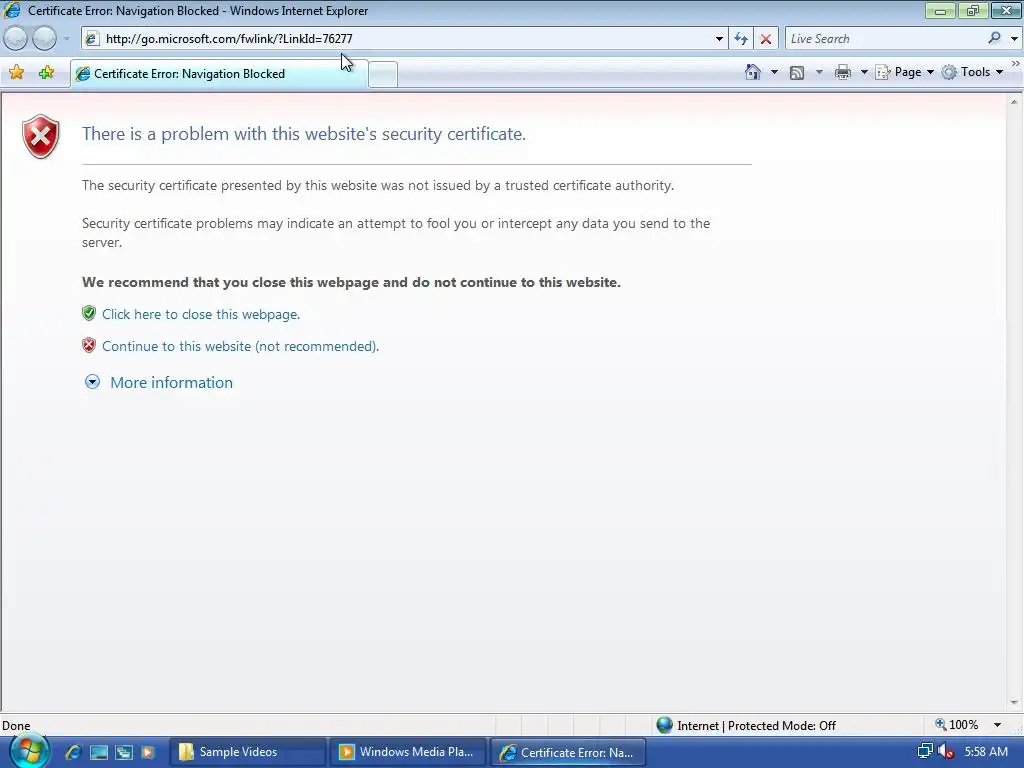
Task: Click the page icon beside the URL
Action: [92, 39]
